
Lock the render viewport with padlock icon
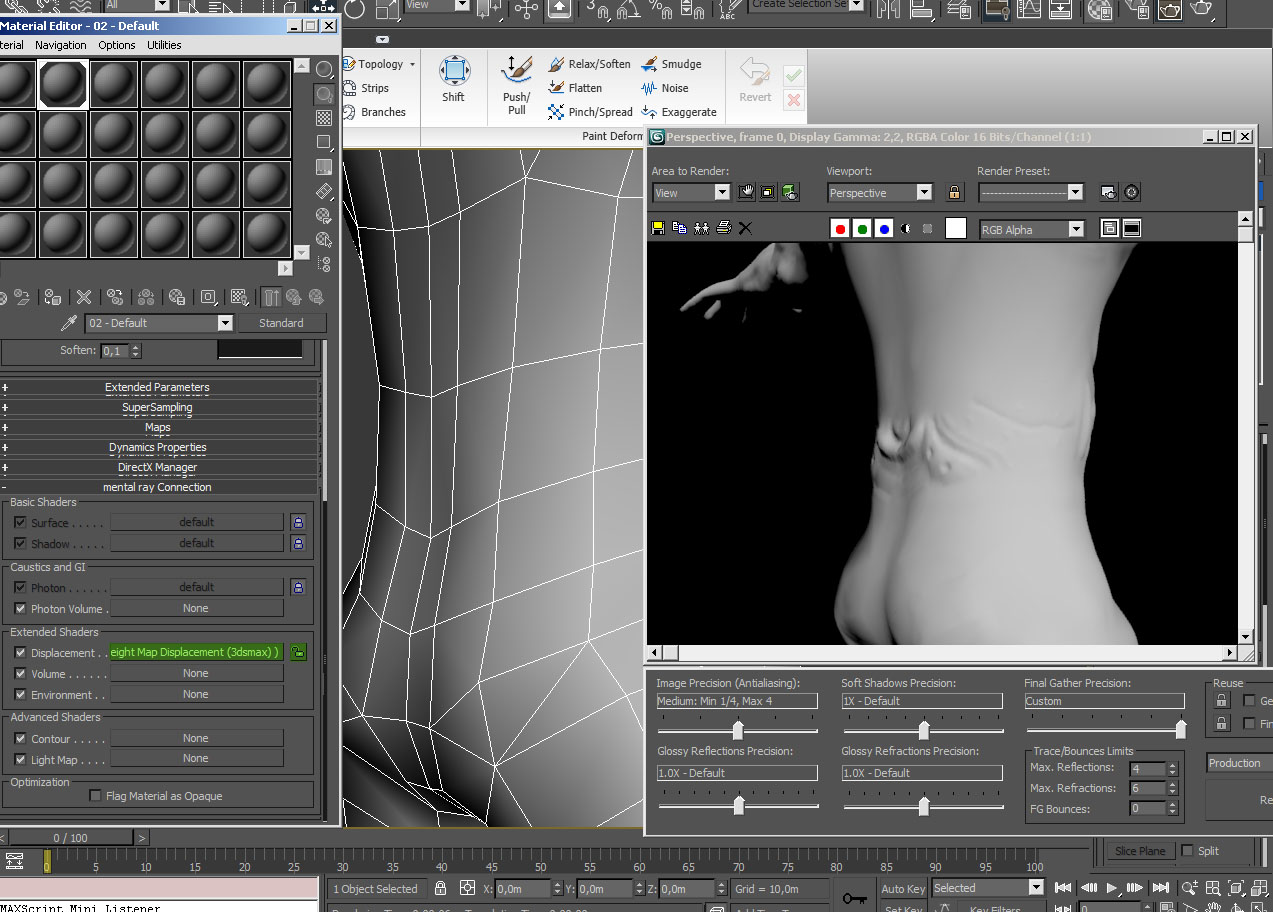tap(954, 192)
